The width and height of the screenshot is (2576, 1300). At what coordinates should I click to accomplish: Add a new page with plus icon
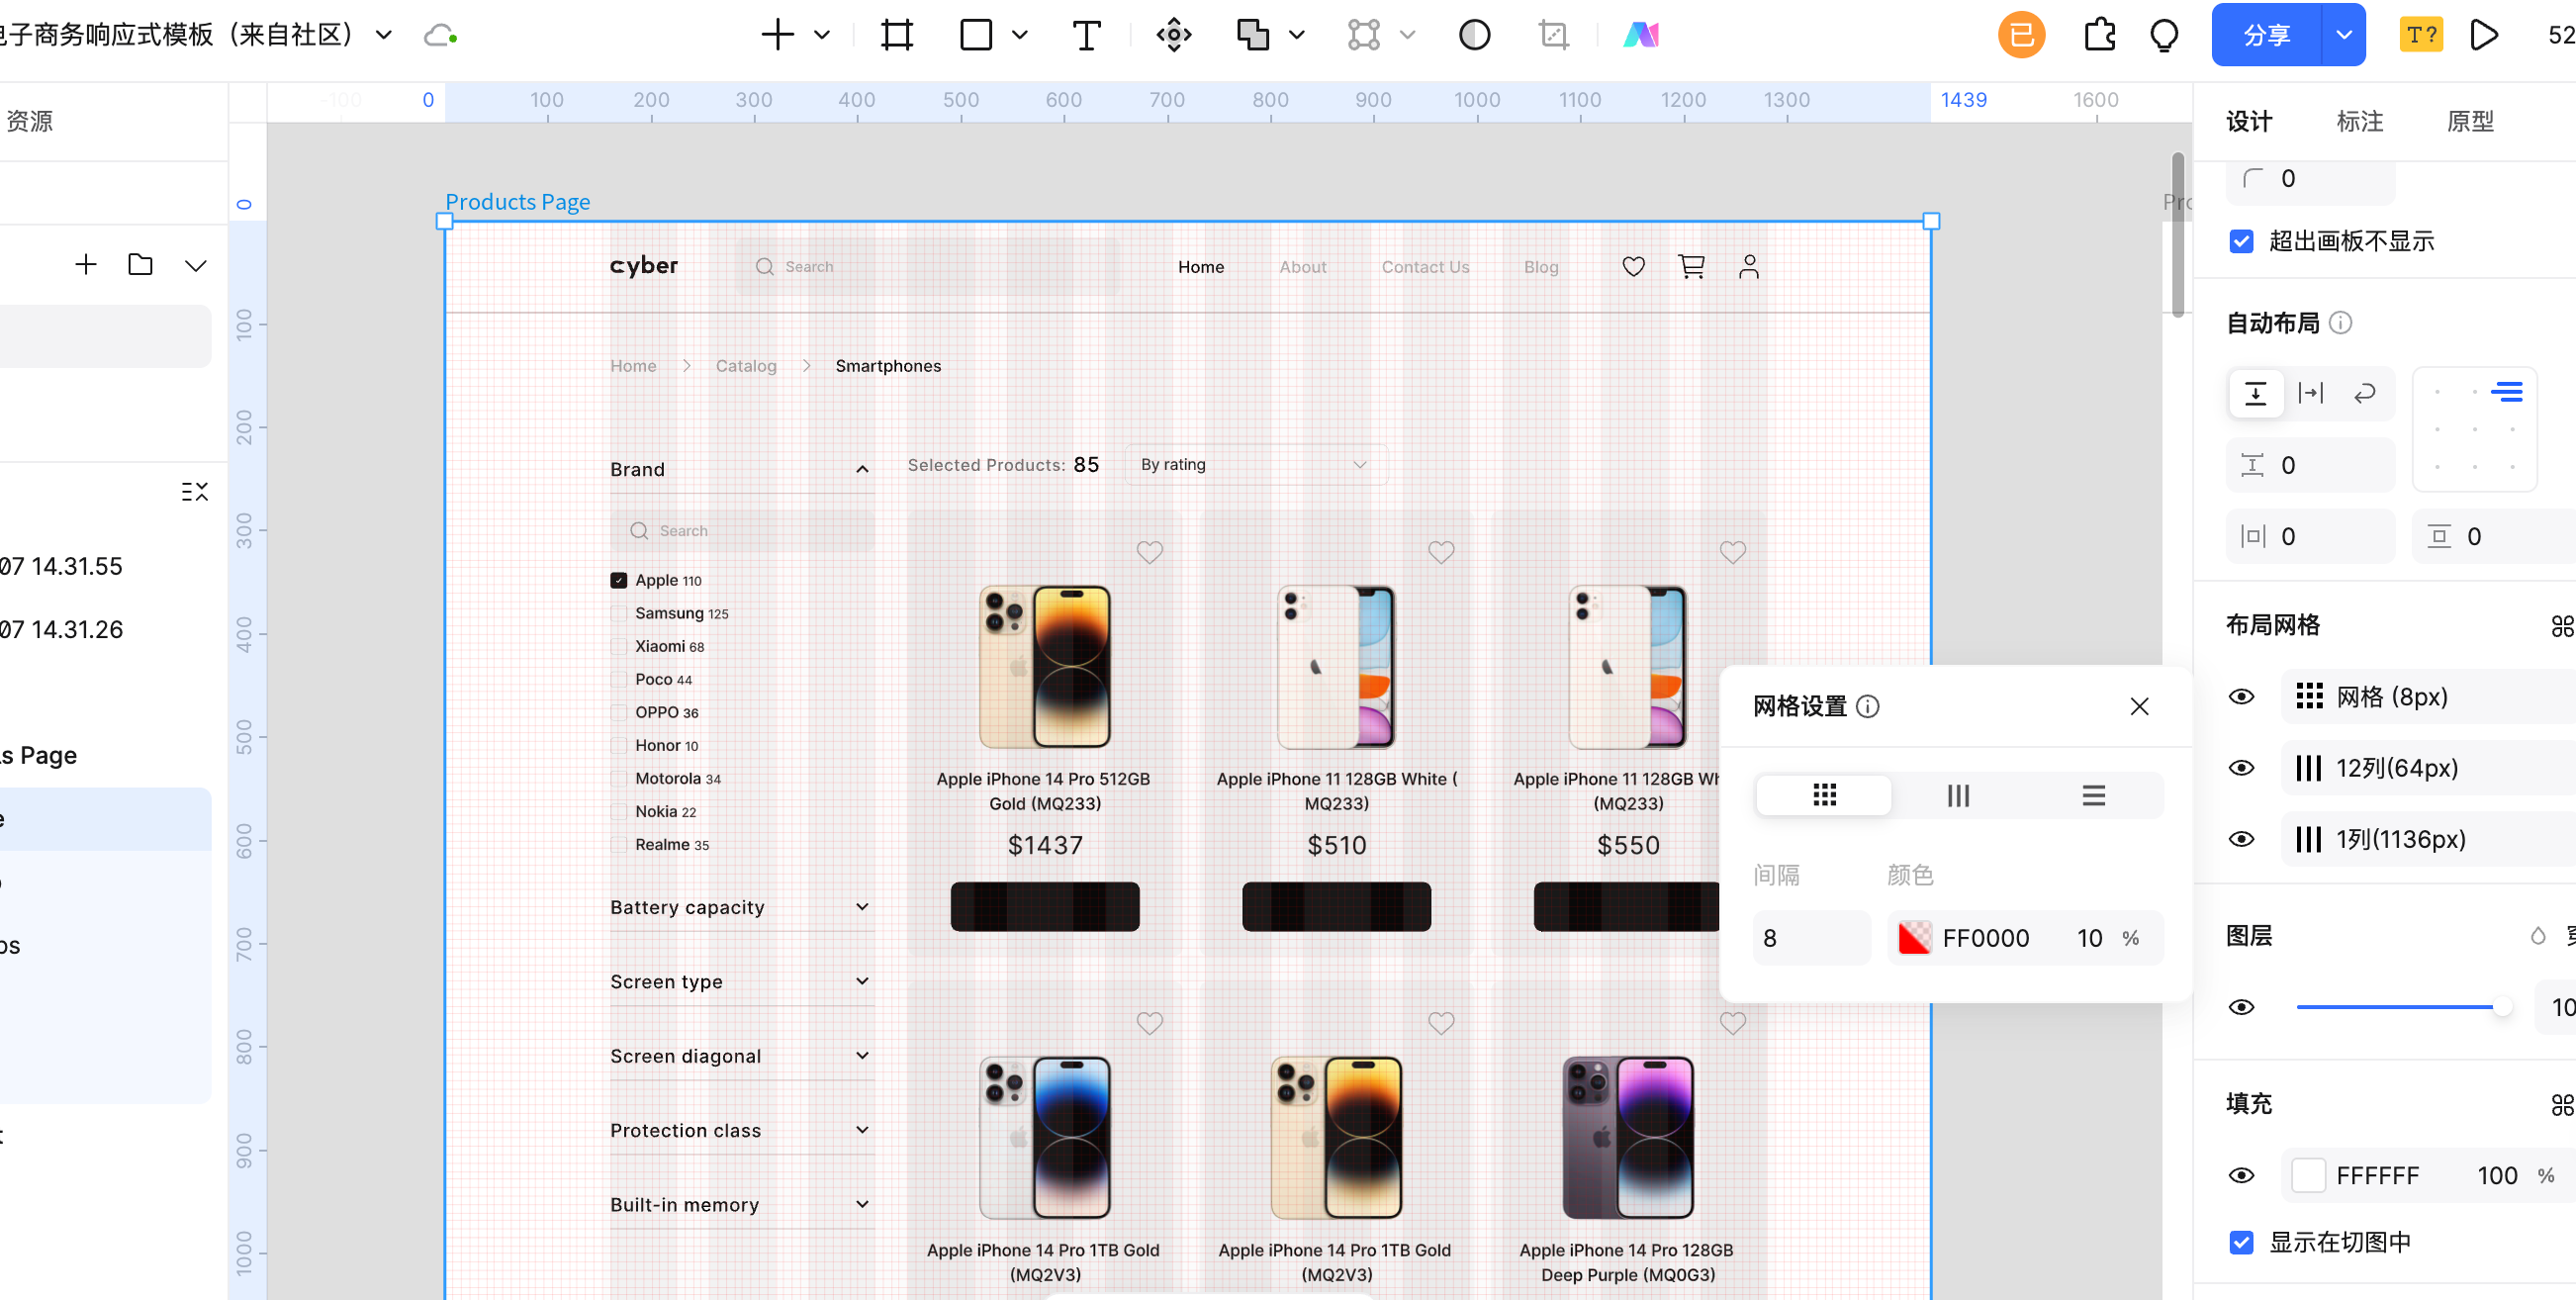pyautogui.click(x=86, y=265)
